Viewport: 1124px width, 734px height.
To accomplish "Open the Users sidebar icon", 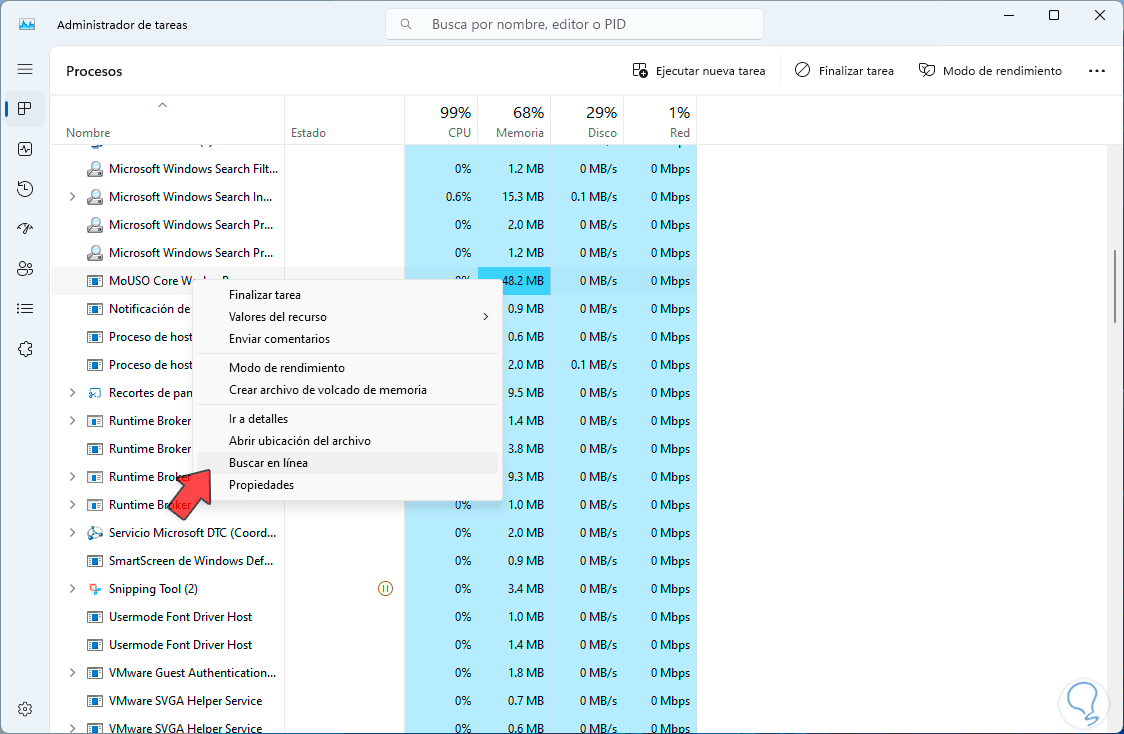I will pos(25,269).
